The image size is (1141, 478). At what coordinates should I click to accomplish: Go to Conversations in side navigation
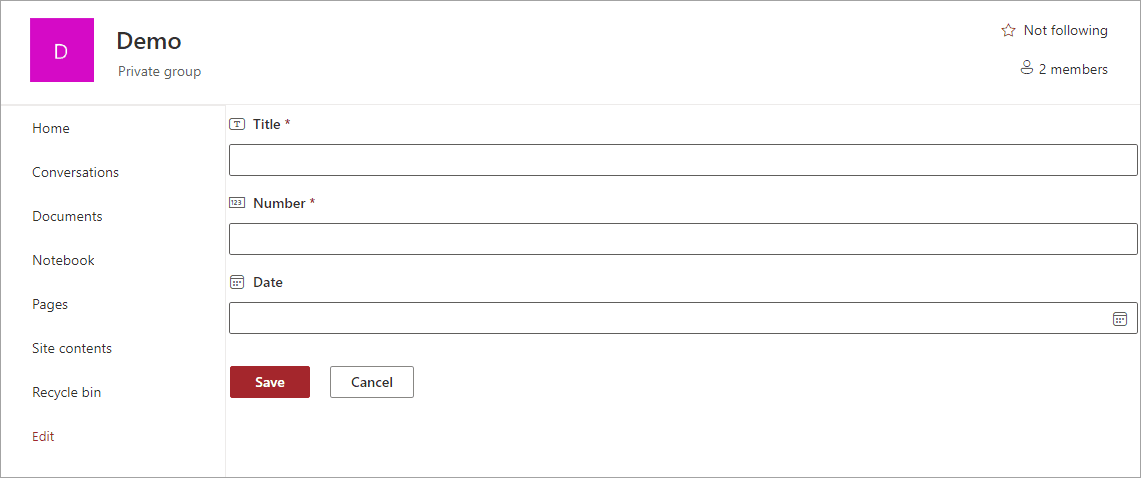[x=75, y=172]
